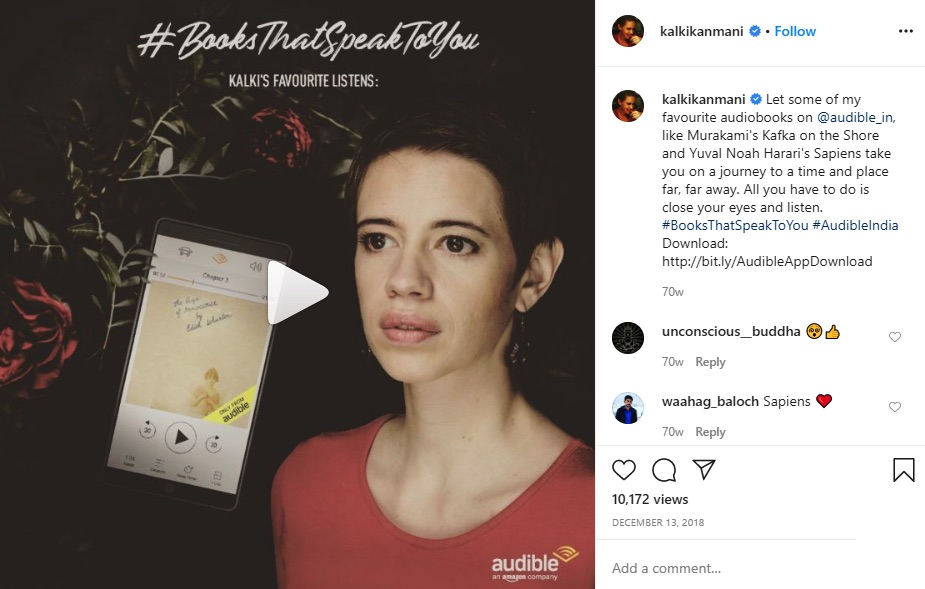Reply to waahag_baloch's comment
The width and height of the screenshot is (925, 589).
pyautogui.click(x=710, y=431)
